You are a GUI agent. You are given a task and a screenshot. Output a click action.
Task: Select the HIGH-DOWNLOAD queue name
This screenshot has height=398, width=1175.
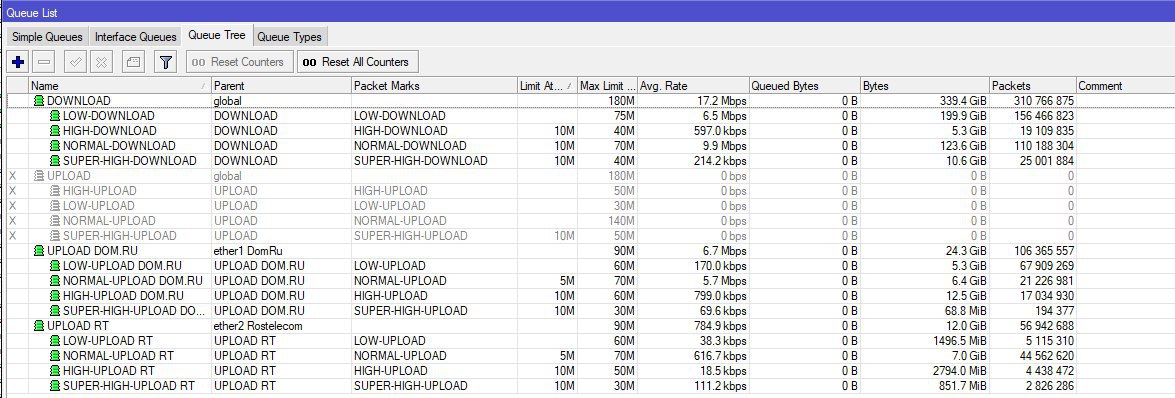coord(109,130)
